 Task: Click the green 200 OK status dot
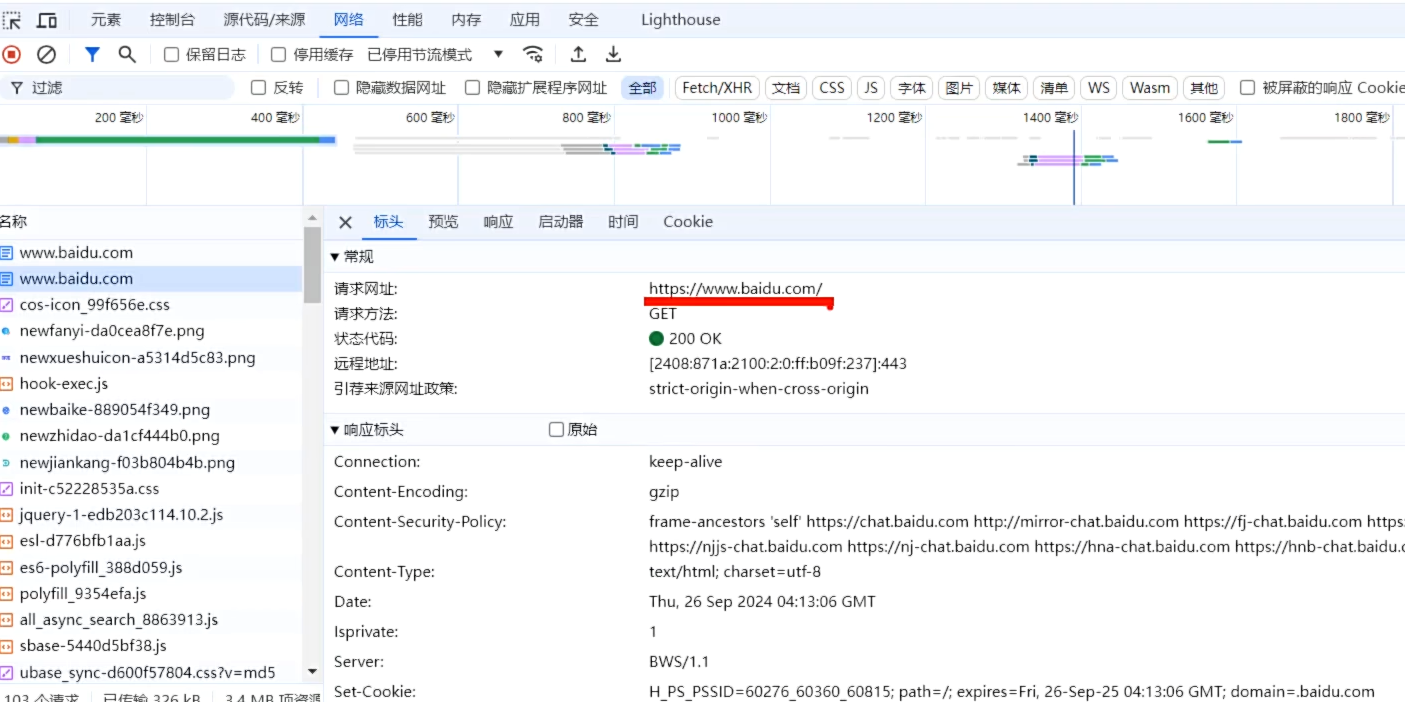656,339
